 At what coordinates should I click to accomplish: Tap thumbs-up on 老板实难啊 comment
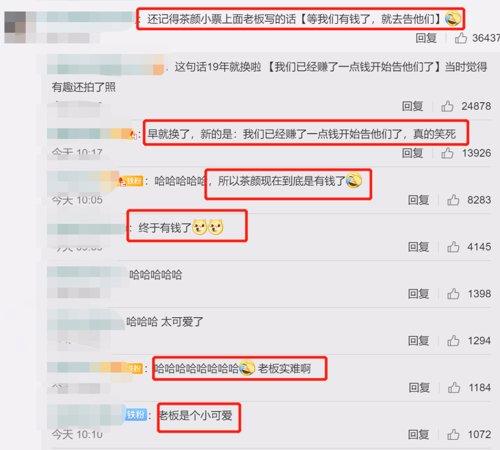[x=454, y=388]
